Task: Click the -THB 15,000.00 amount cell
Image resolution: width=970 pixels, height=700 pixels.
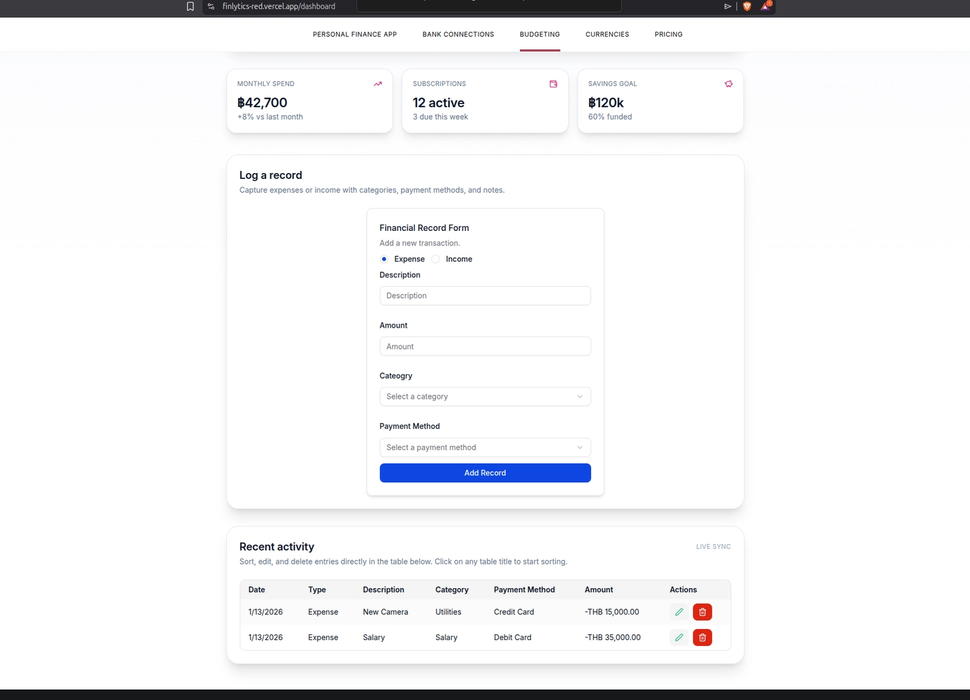Action: click(612, 612)
